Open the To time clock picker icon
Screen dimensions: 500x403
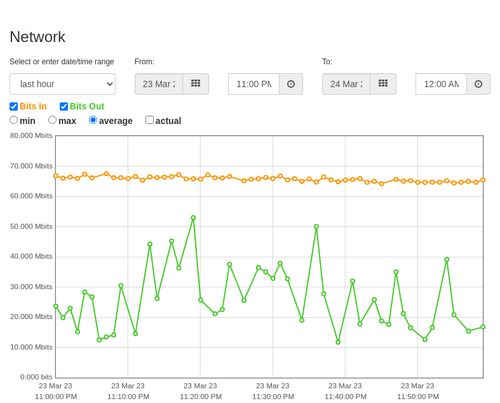pyautogui.click(x=478, y=84)
